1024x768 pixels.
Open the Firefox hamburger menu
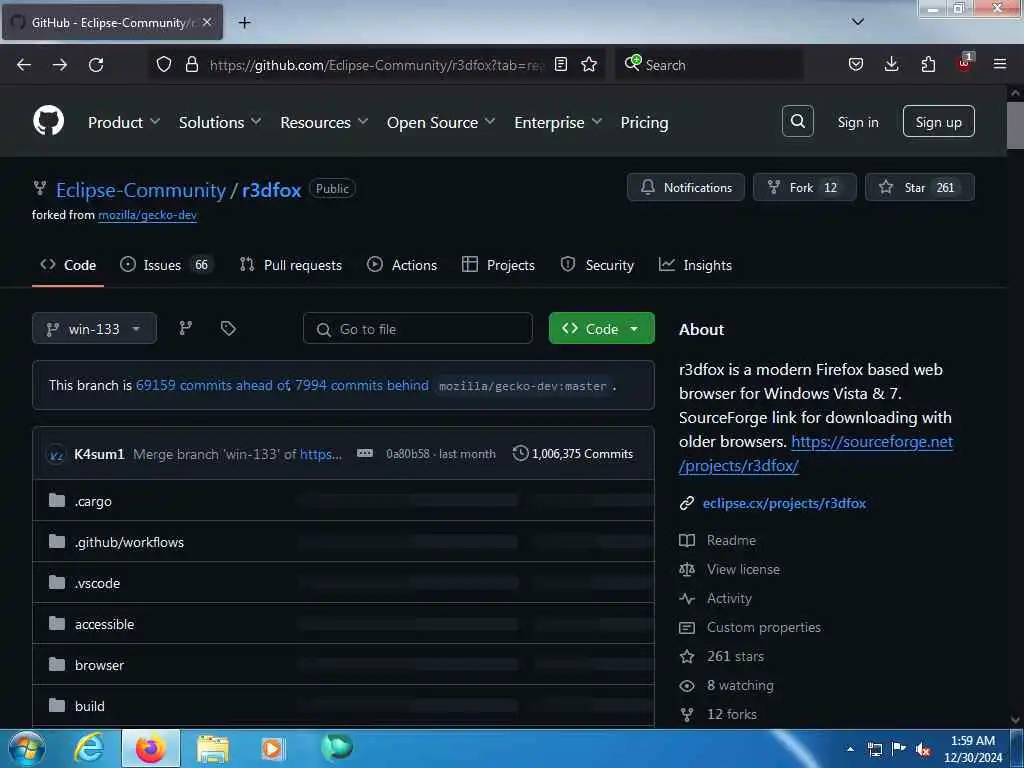[x=1000, y=64]
